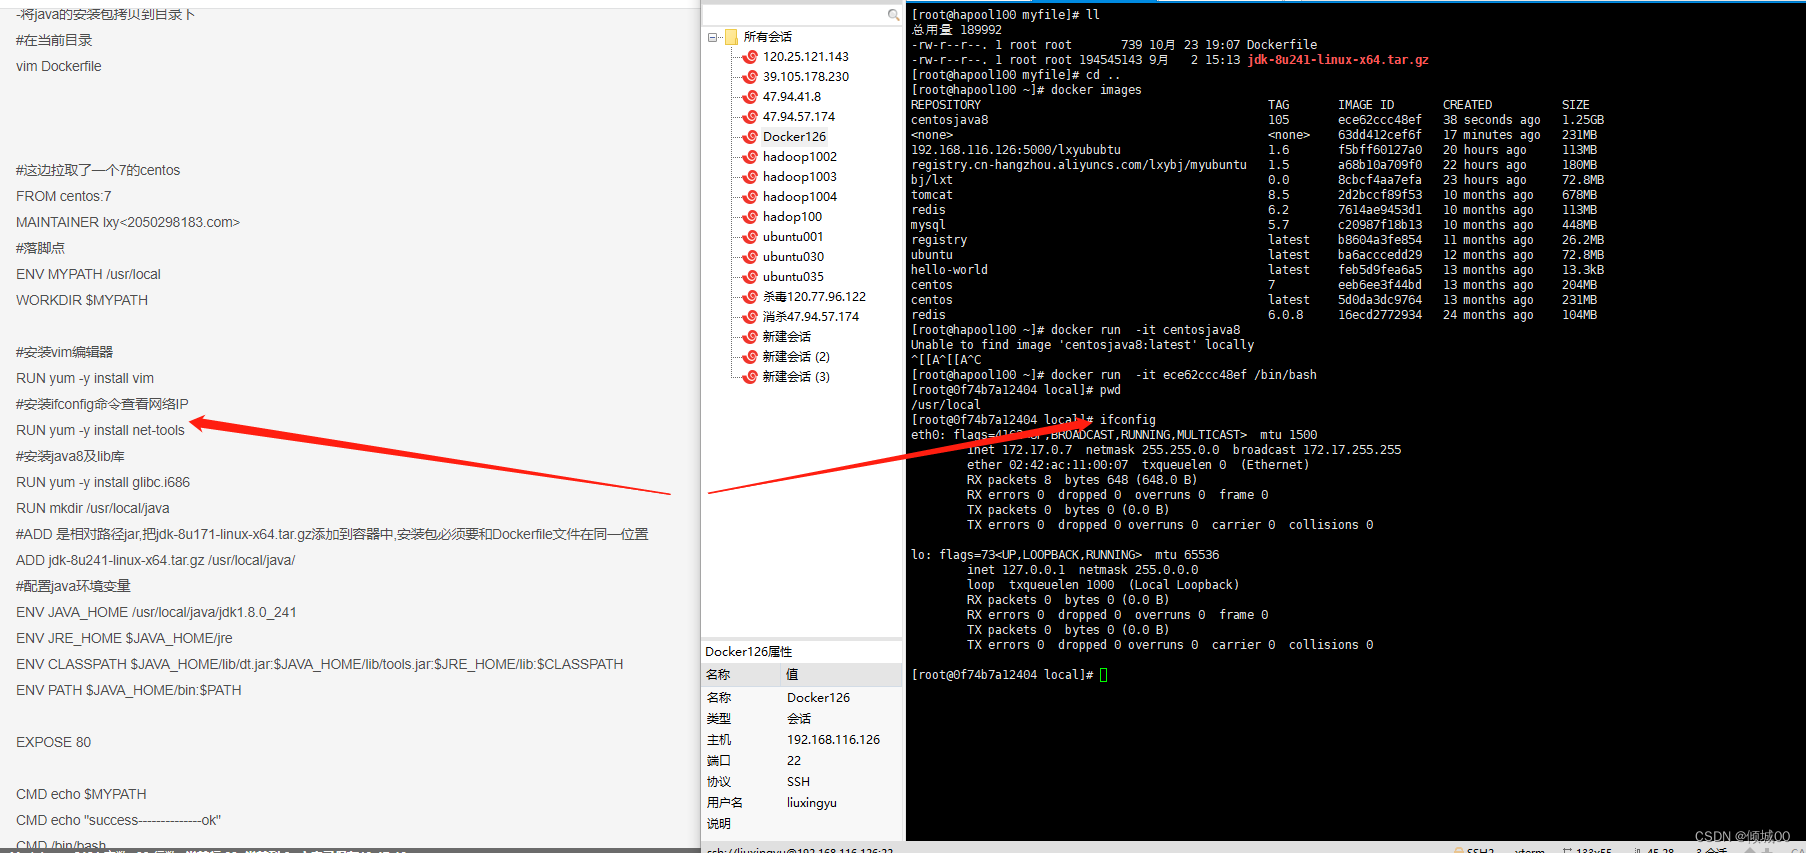Image resolution: width=1806 pixels, height=853 pixels.
Task: Click the 名称 column header in properties
Action: point(741,675)
